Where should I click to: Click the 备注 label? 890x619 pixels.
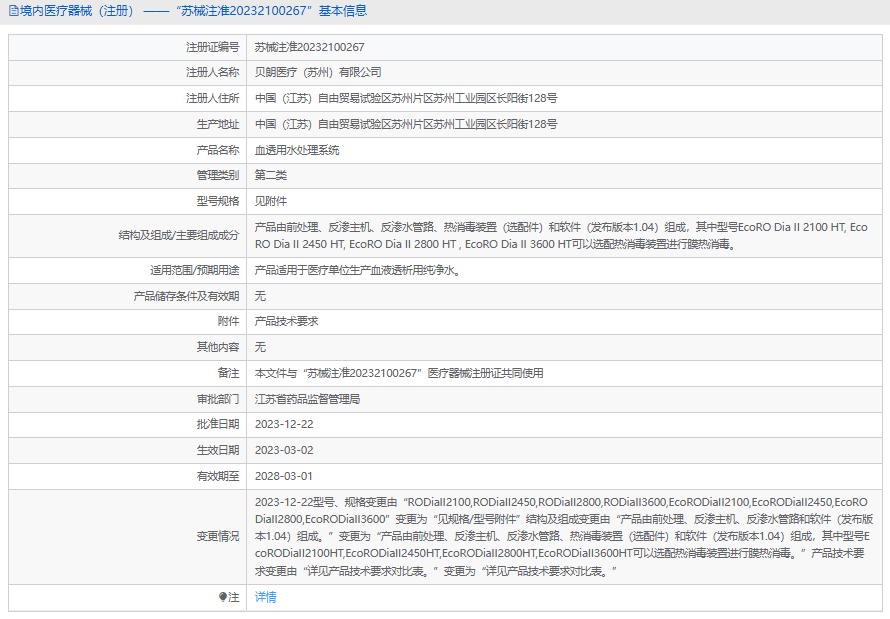228,373
